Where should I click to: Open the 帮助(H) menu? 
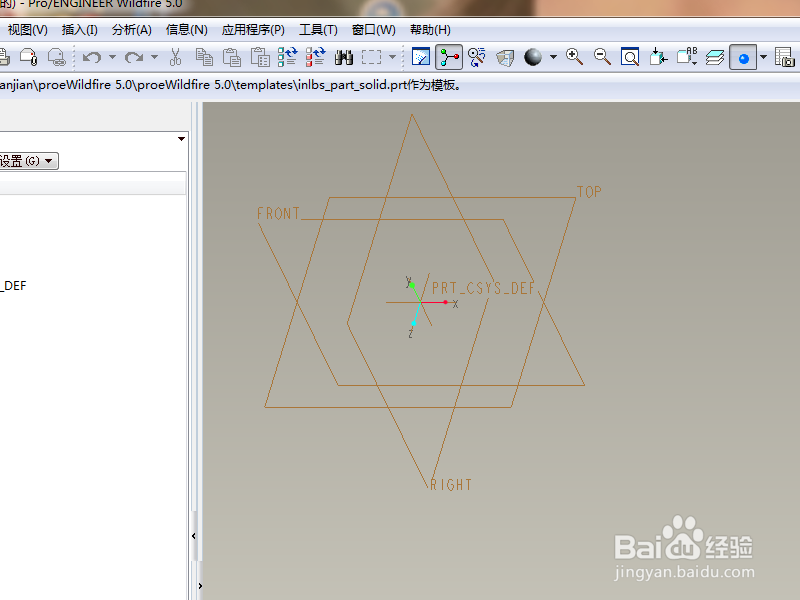tap(430, 30)
